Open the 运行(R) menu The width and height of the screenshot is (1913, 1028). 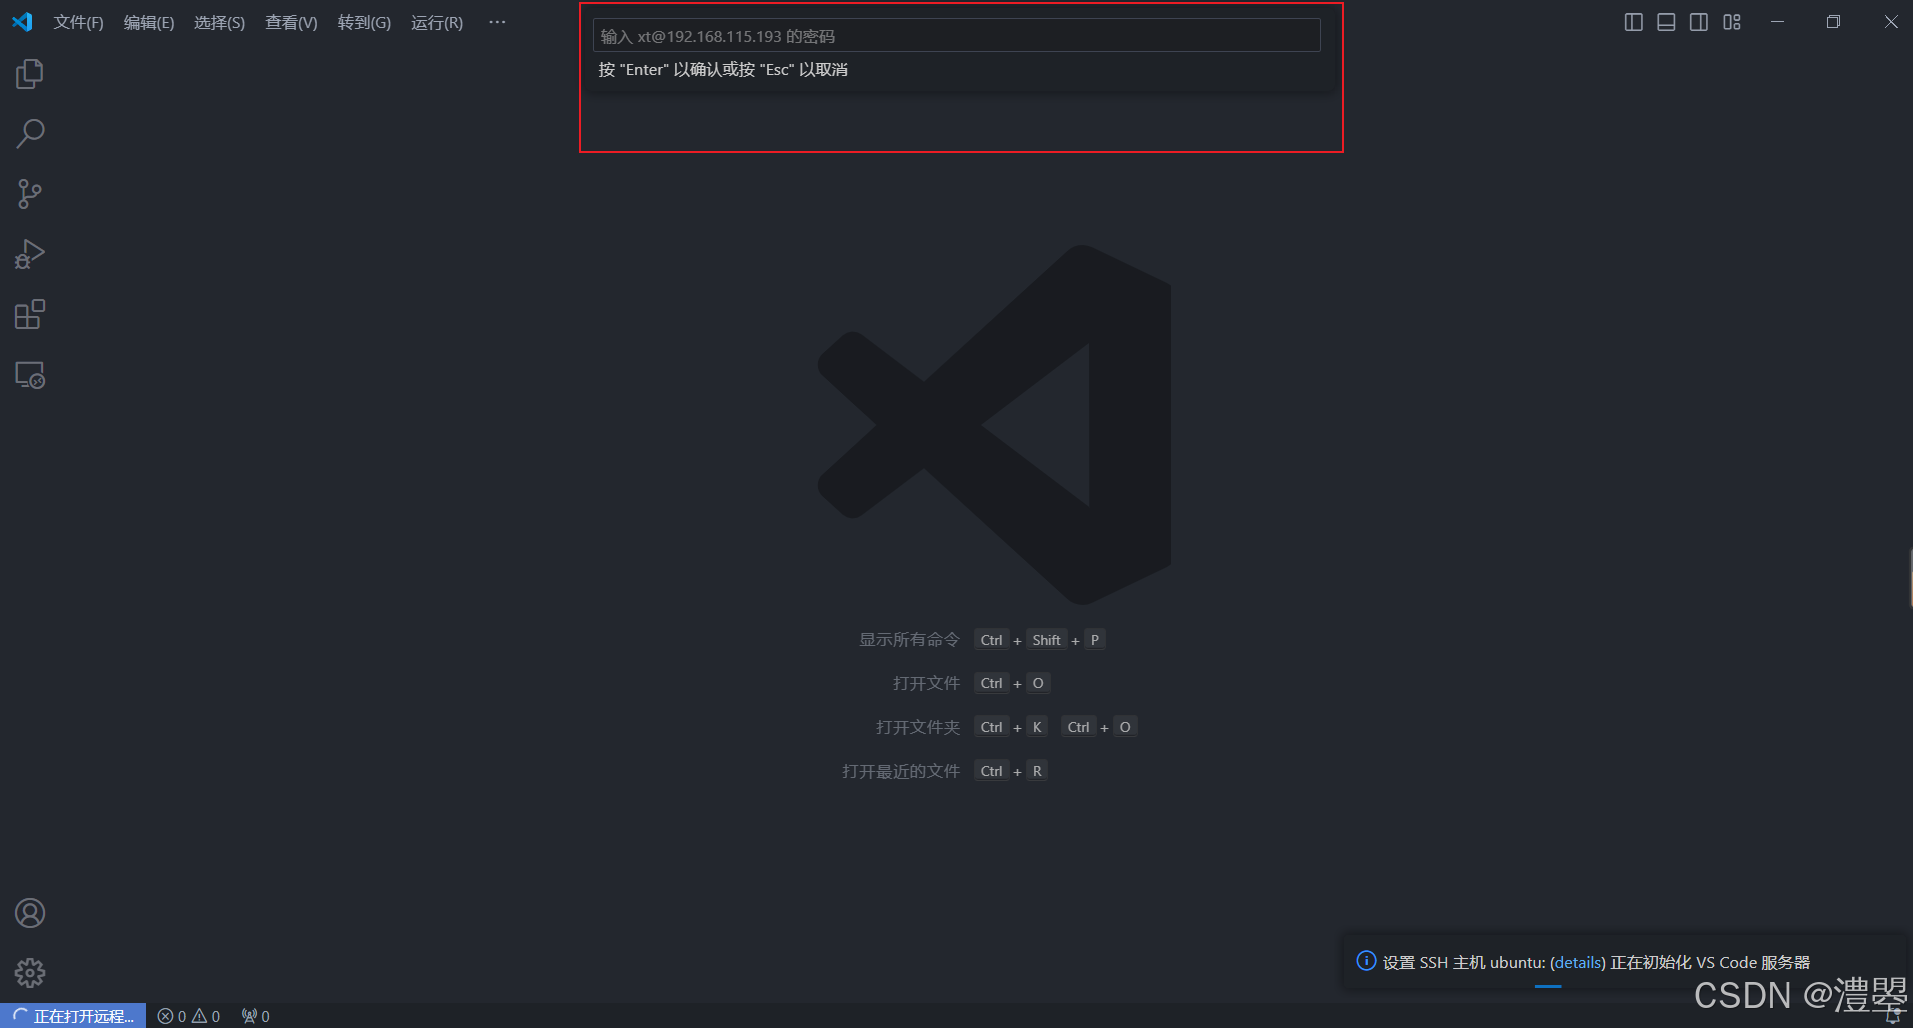tap(437, 22)
